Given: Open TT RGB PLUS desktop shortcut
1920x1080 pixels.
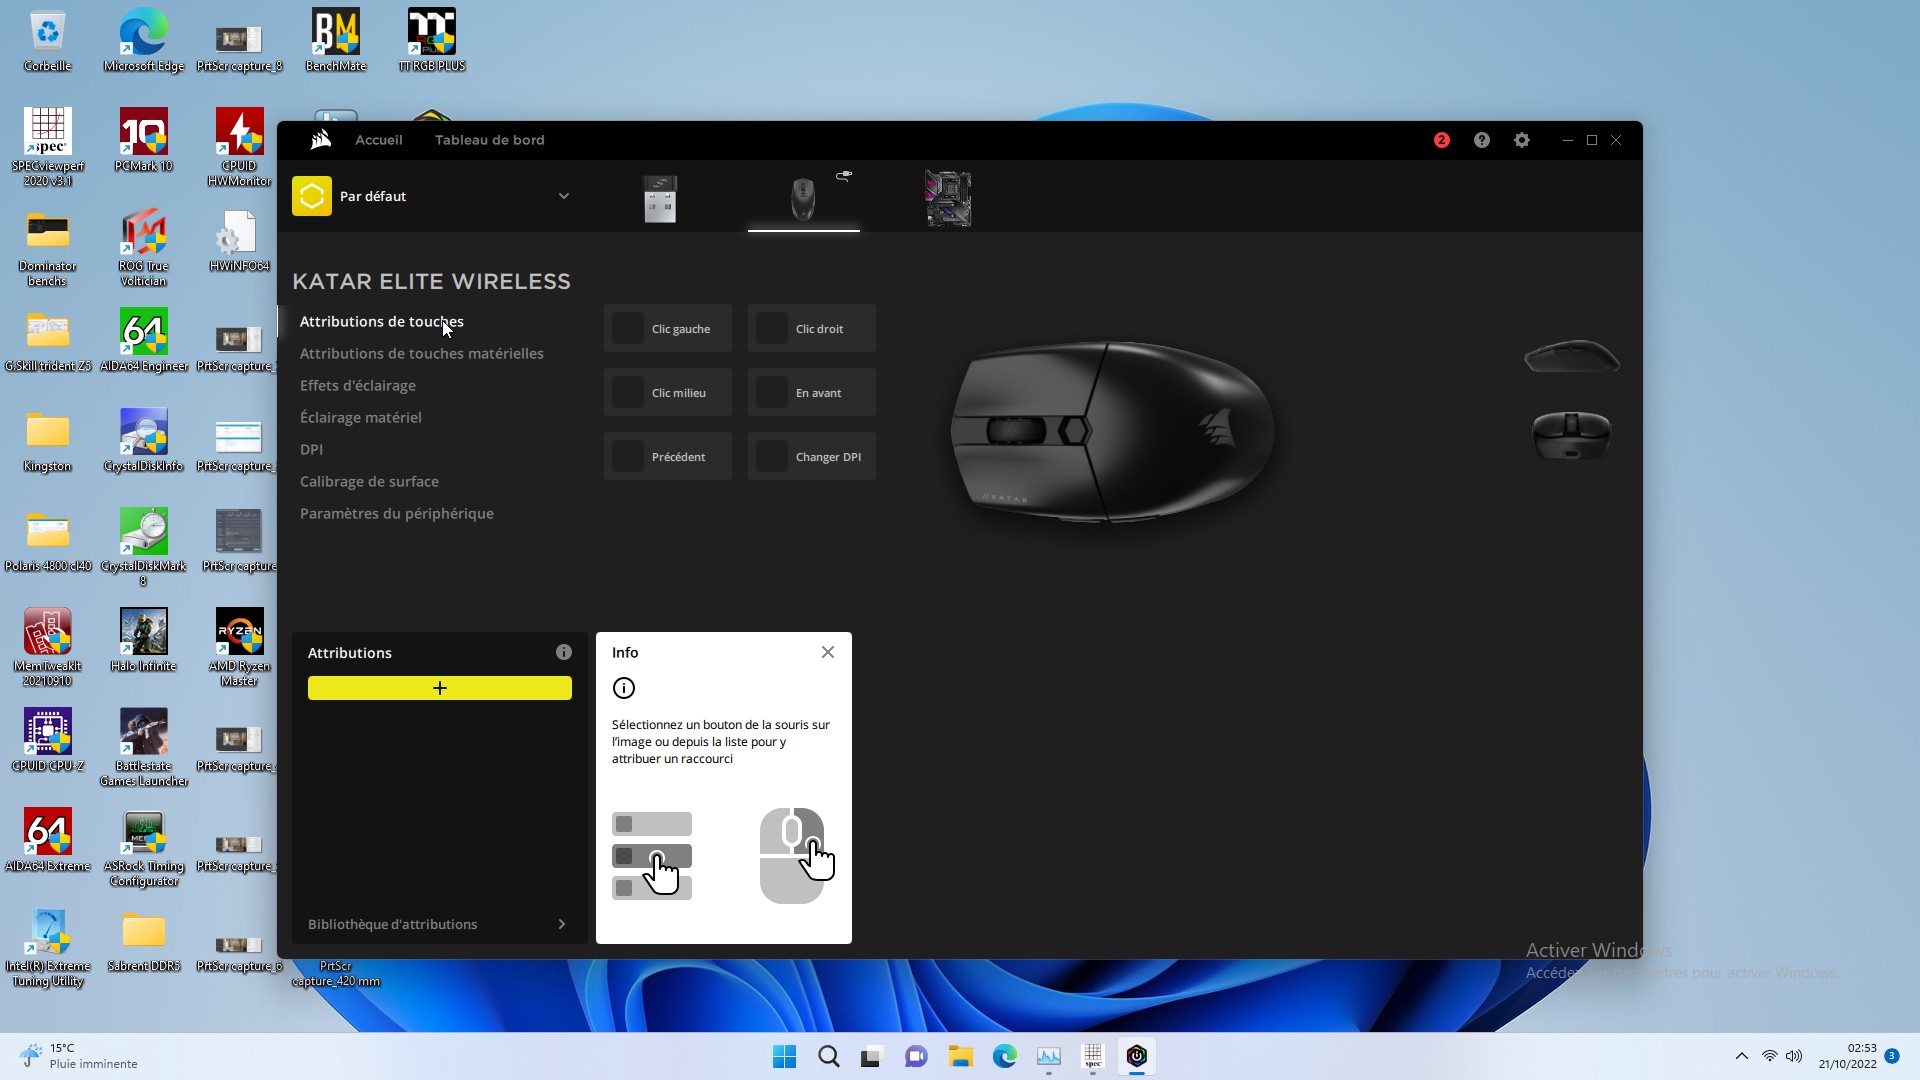Looking at the screenshot, I should [432, 42].
